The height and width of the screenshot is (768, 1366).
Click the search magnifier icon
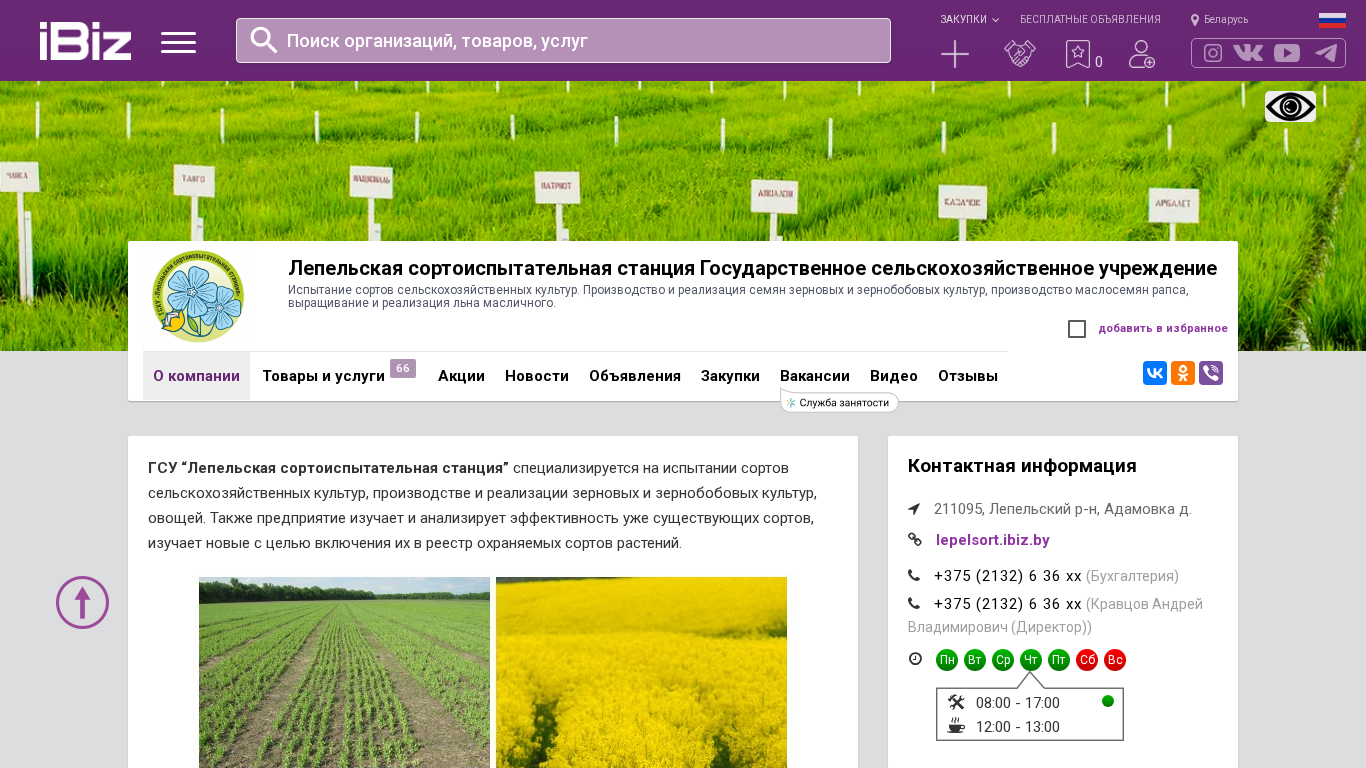[264, 40]
